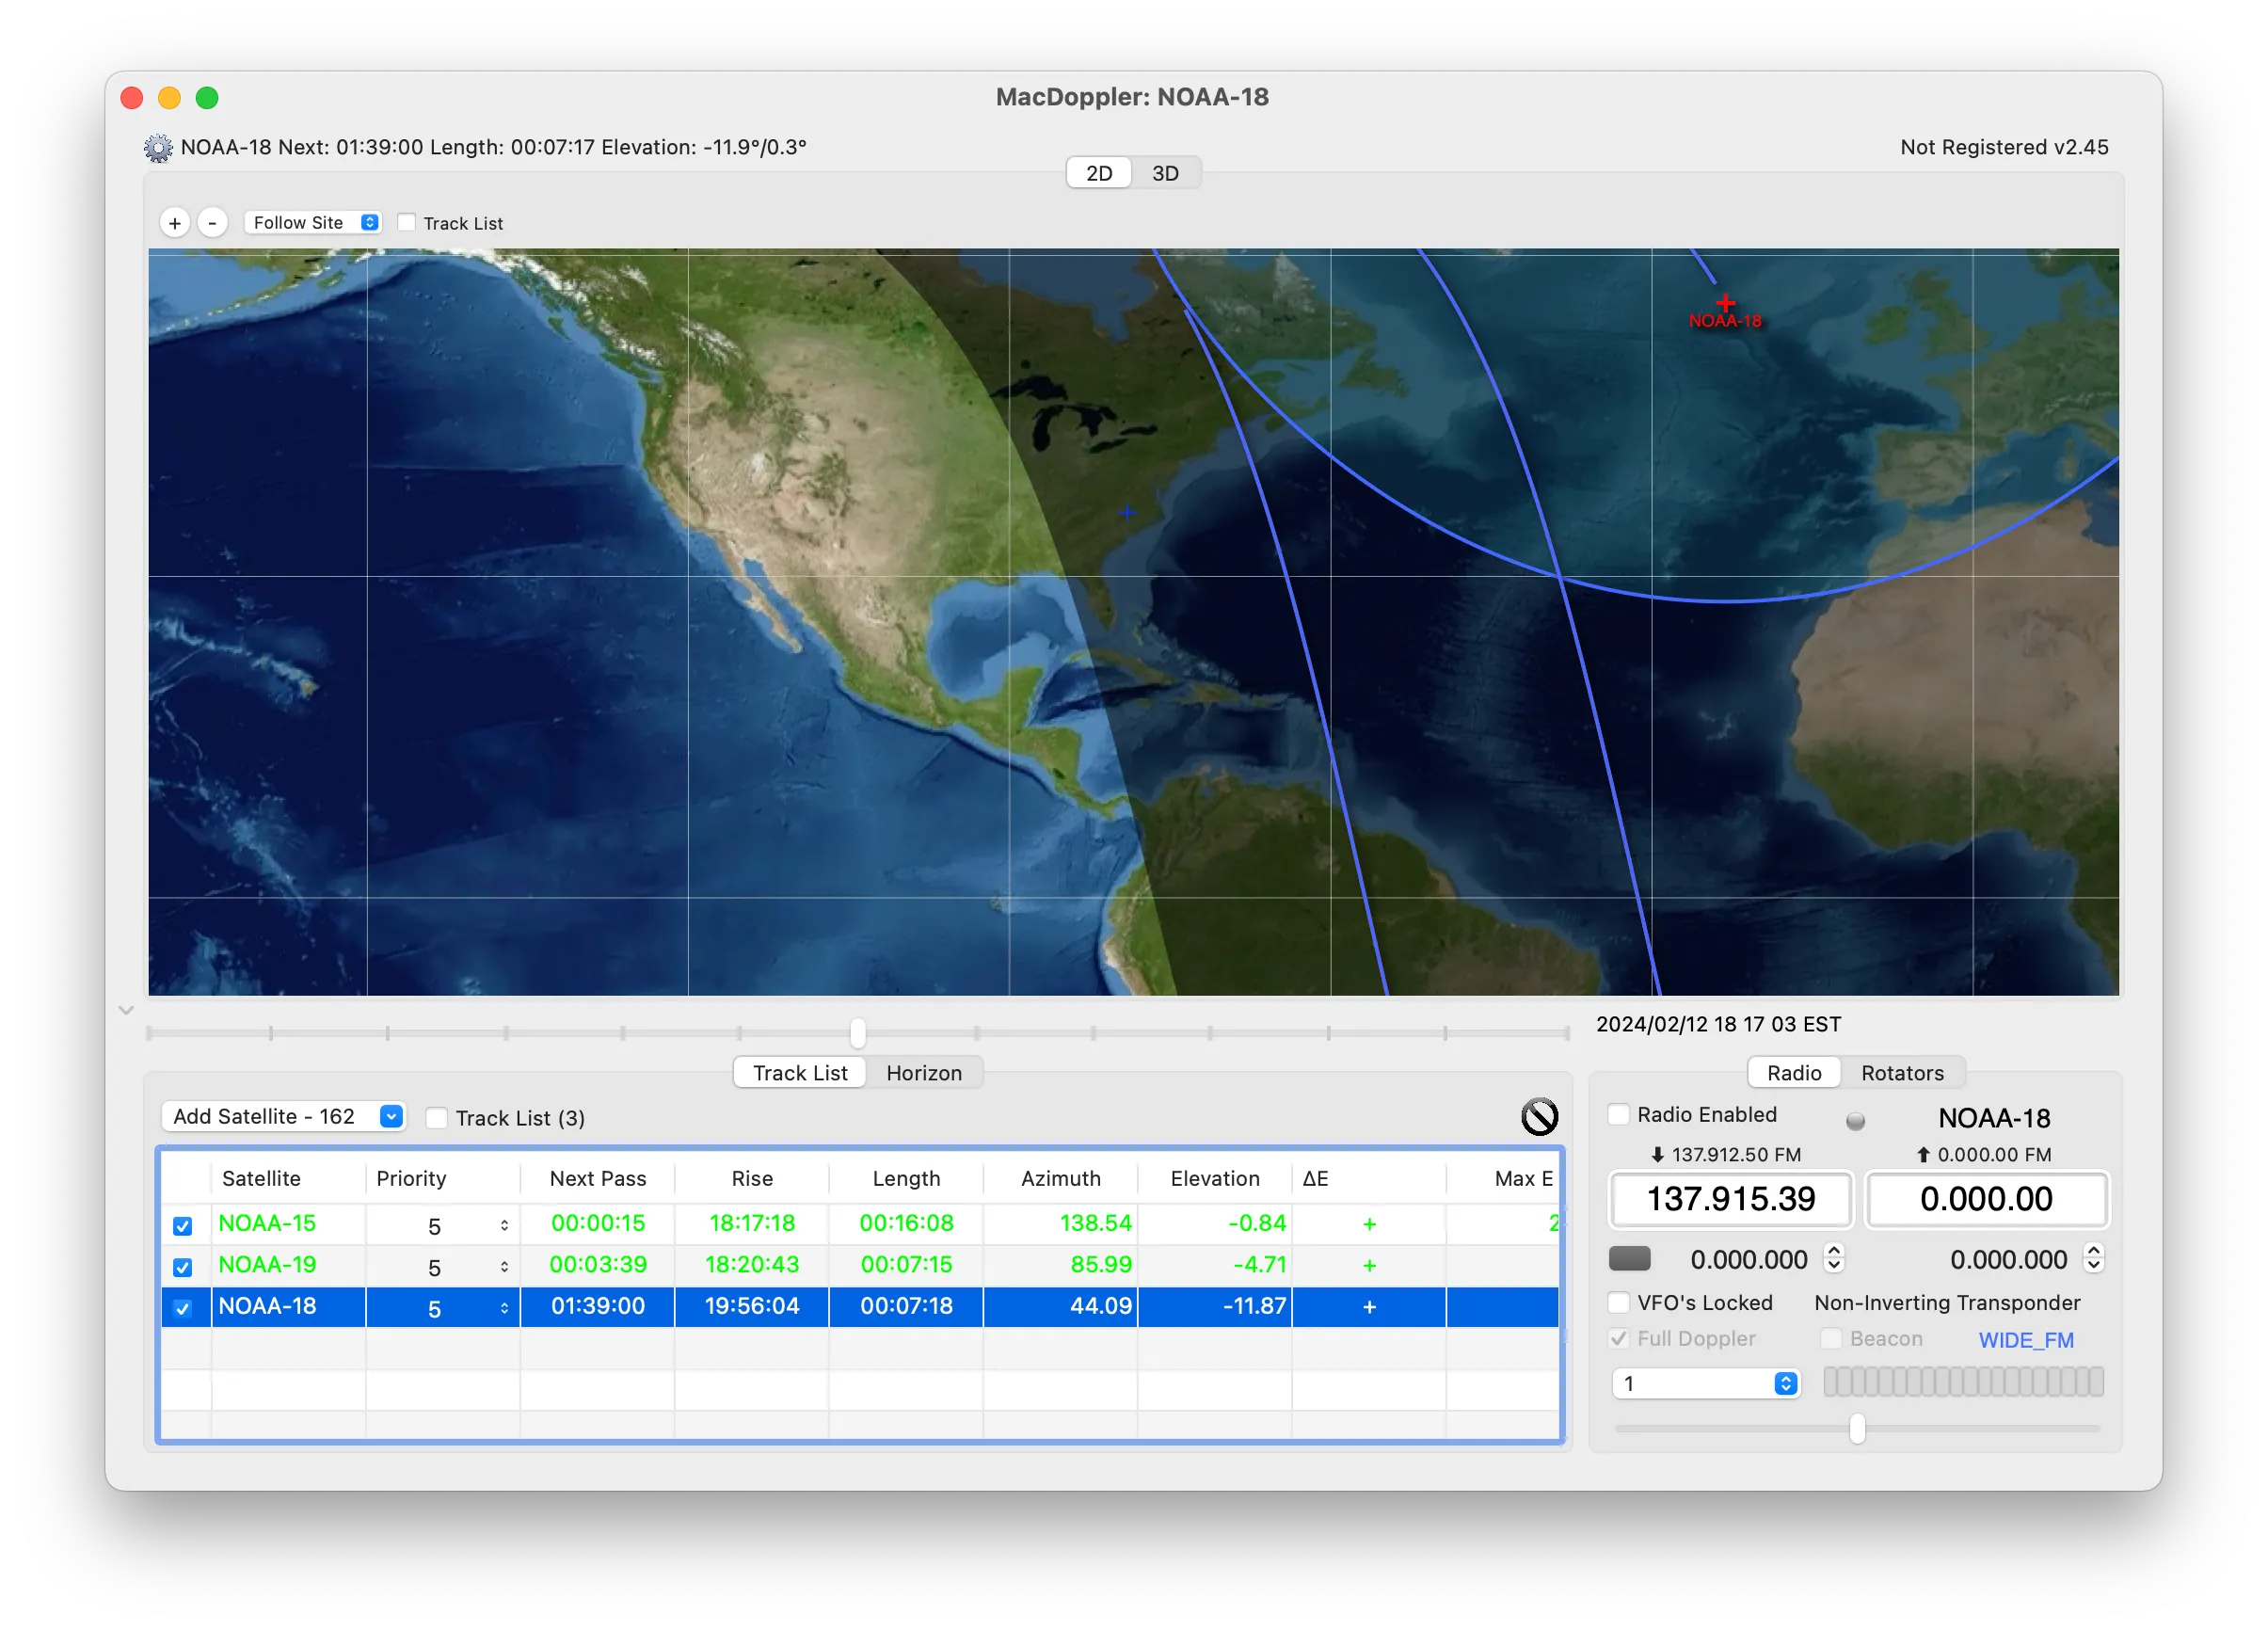This screenshot has width=2268, height=1630.
Task: Click the uplink frequency stepper arrows
Action: [2094, 1258]
